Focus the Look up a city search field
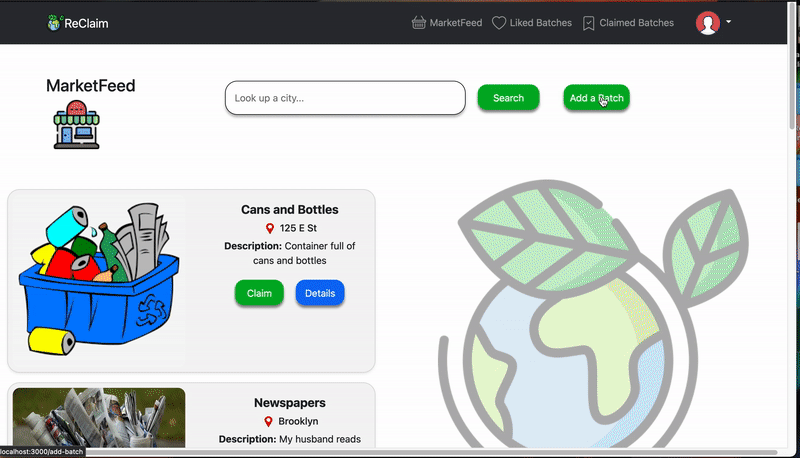Viewport: 800px width, 458px height. (x=345, y=98)
